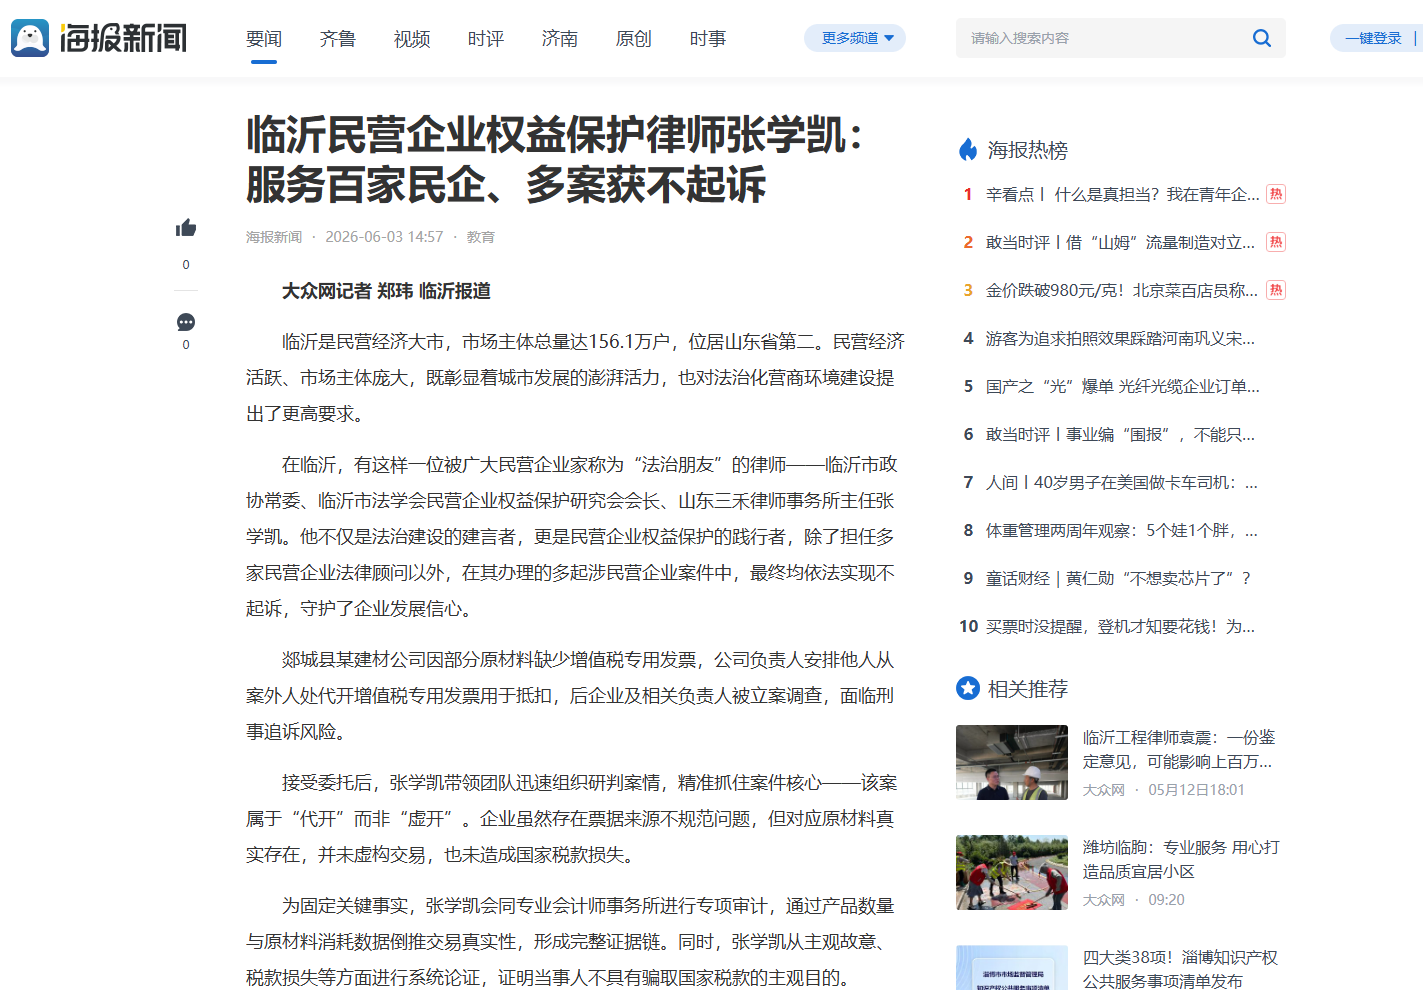The height and width of the screenshot is (990, 1423).
Task: Click thumbnail for 潍坊临朐 article
Action: (x=1012, y=872)
